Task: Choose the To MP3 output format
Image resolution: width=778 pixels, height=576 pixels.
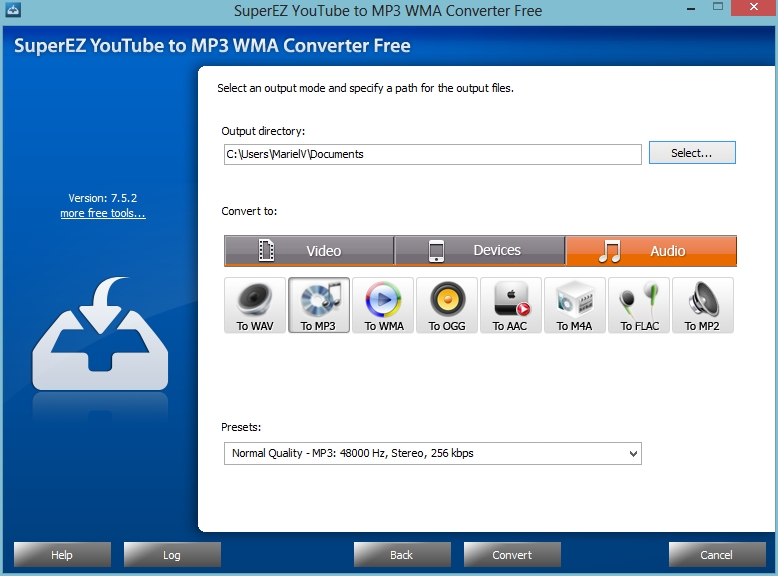Action: (319, 305)
